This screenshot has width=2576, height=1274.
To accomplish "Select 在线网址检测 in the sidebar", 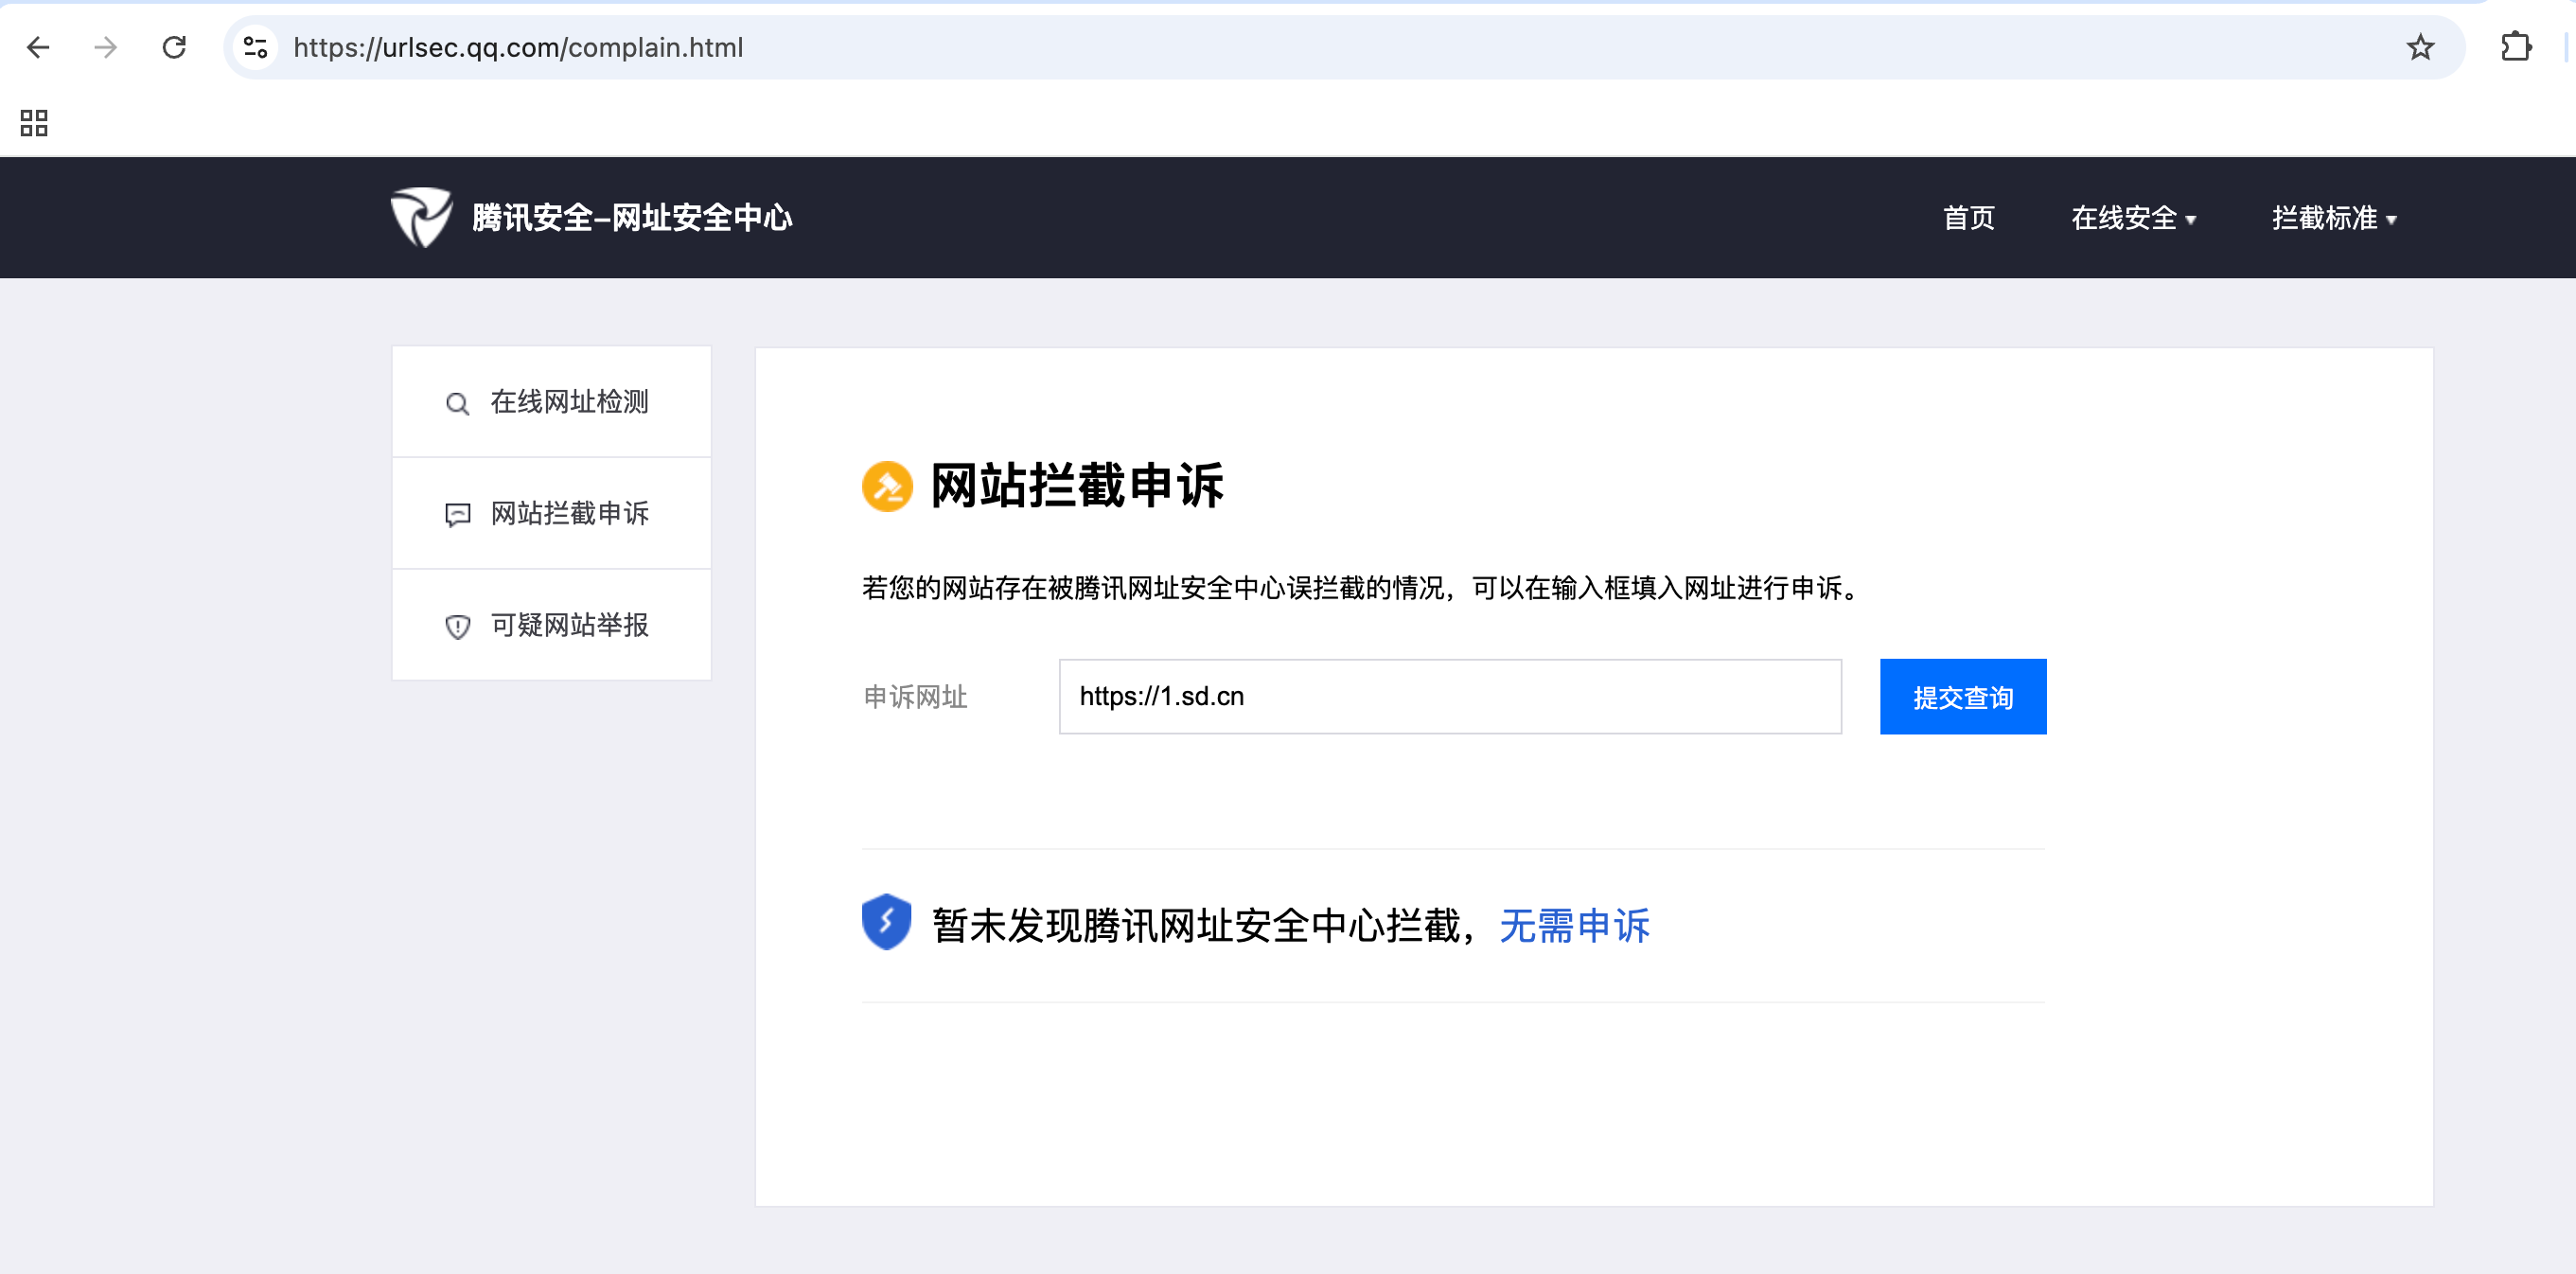I will click(568, 402).
